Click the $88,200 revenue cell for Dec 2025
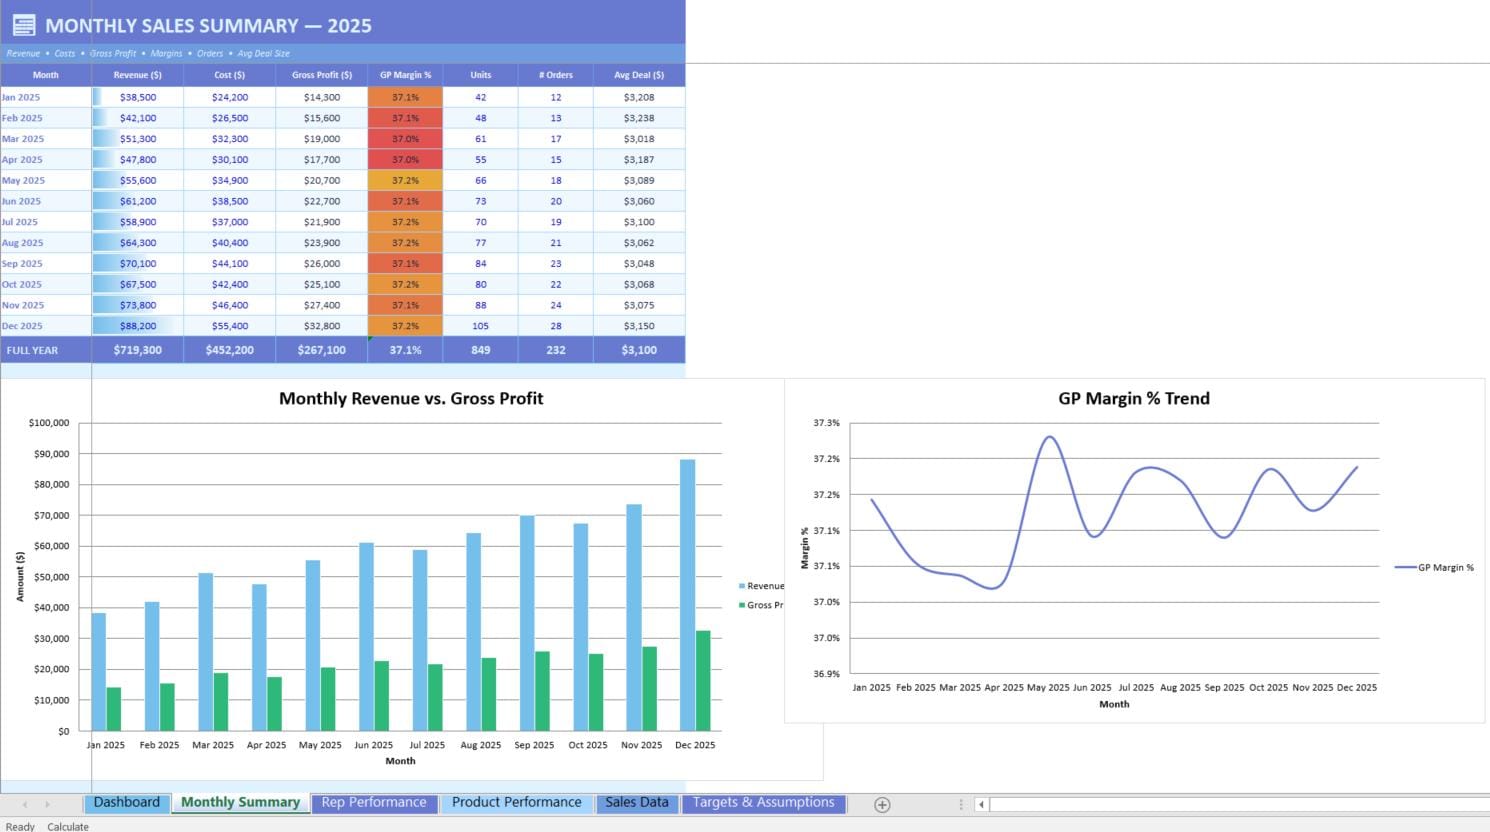The image size is (1490, 832). pyautogui.click(x=138, y=326)
